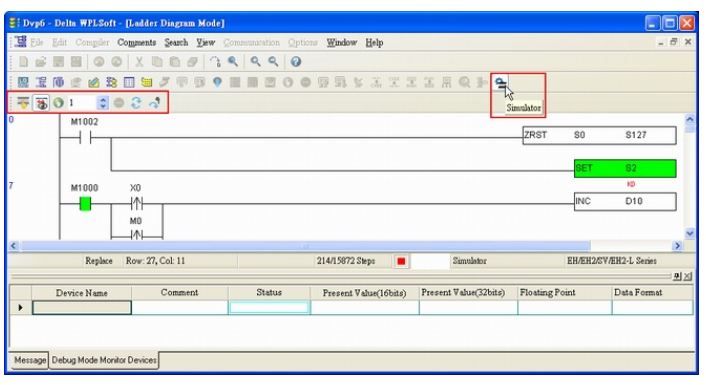The width and height of the screenshot is (706, 385).
Task: Select the M1002 contact in the ladder
Action: [85, 137]
